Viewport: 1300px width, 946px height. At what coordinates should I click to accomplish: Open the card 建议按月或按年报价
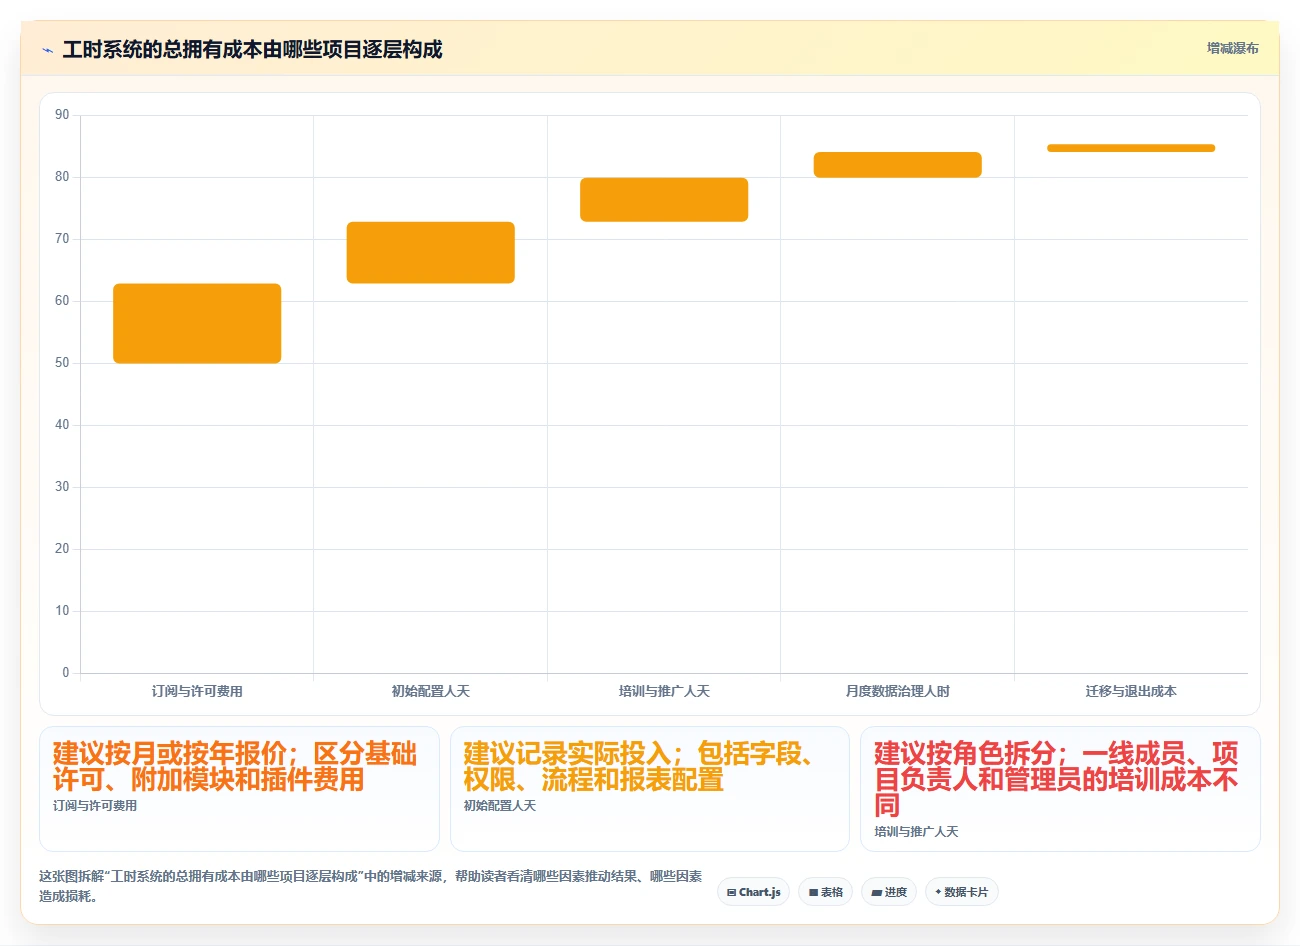coord(239,789)
